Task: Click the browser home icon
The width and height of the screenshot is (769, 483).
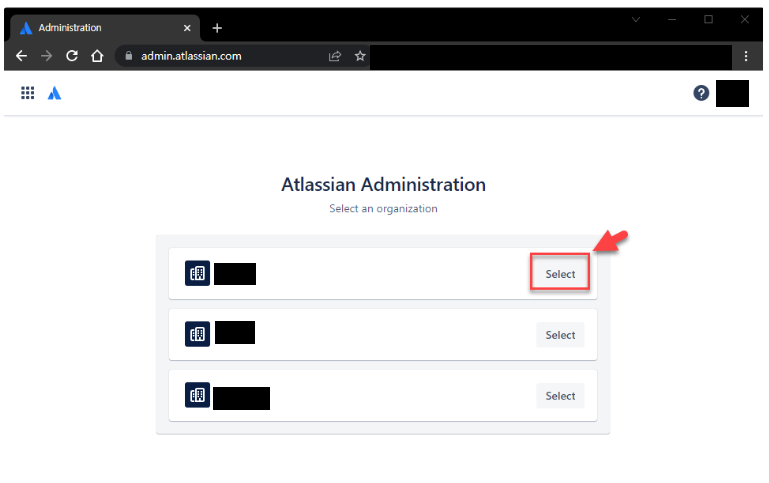Action: [x=97, y=56]
